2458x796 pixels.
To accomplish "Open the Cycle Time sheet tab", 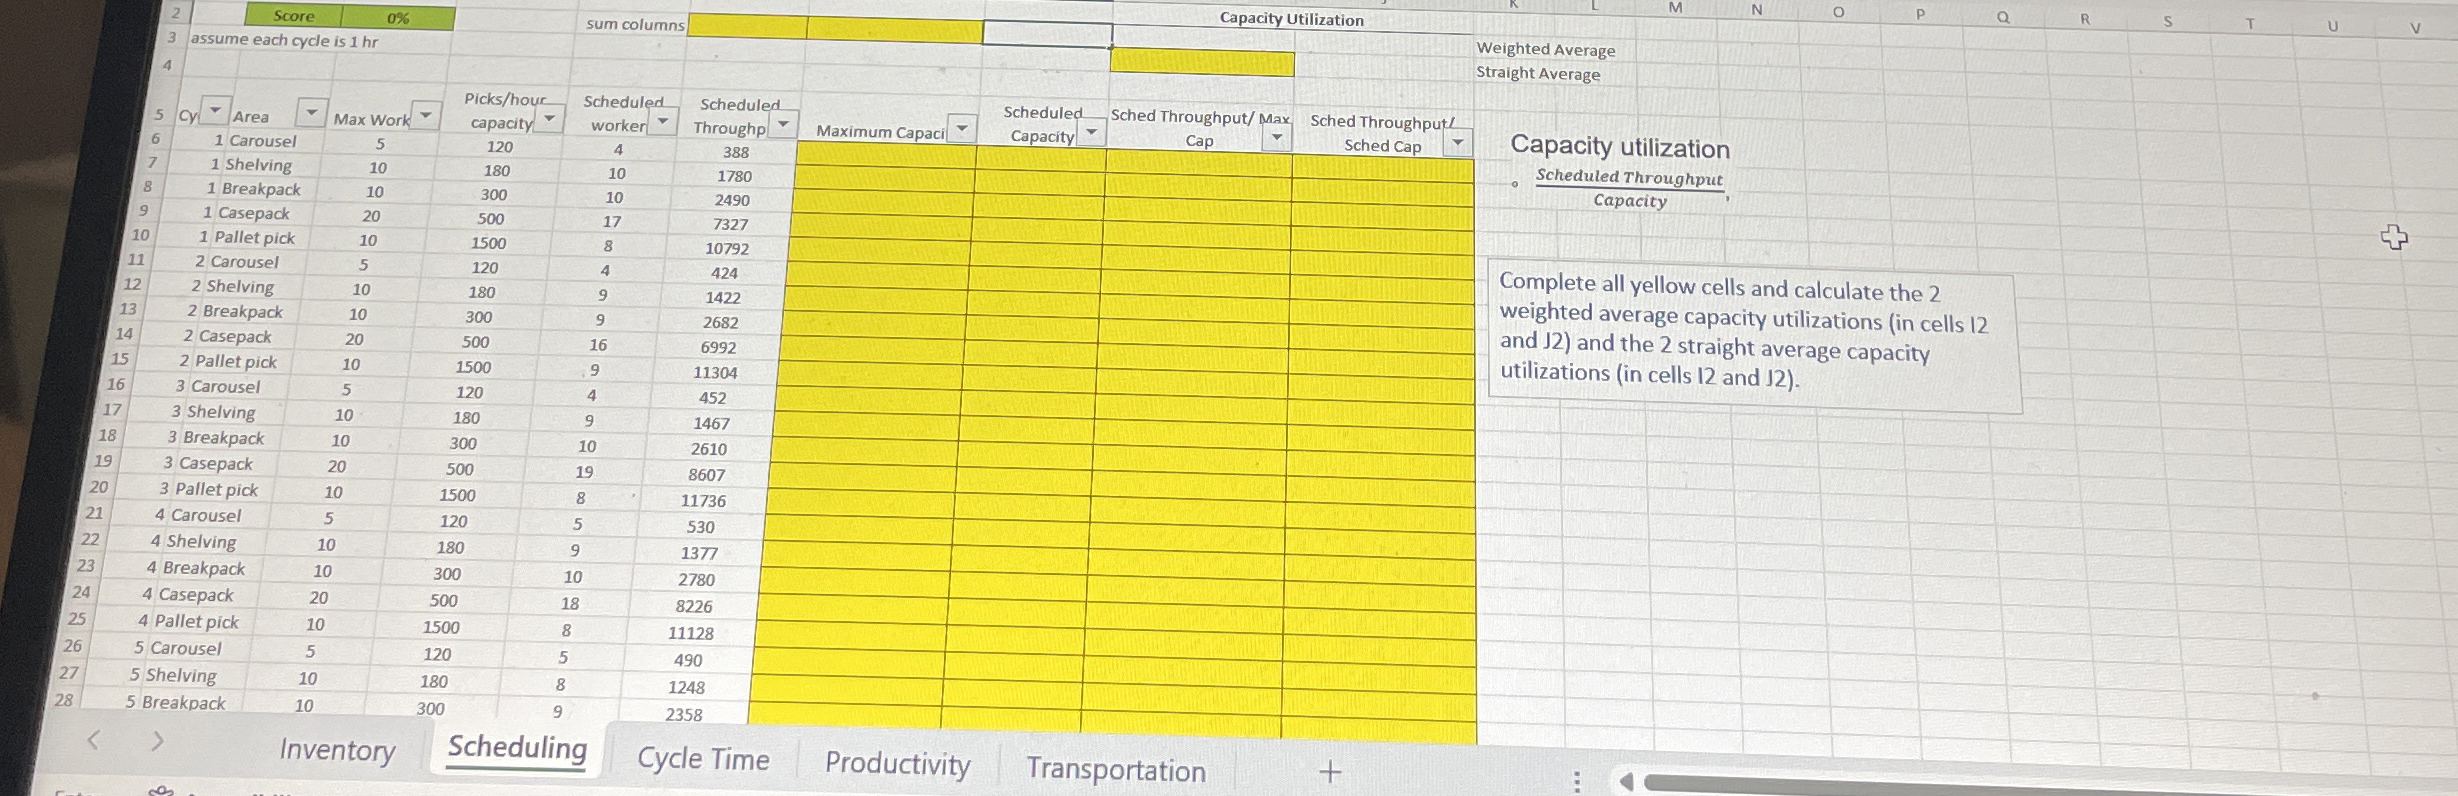I will (703, 759).
